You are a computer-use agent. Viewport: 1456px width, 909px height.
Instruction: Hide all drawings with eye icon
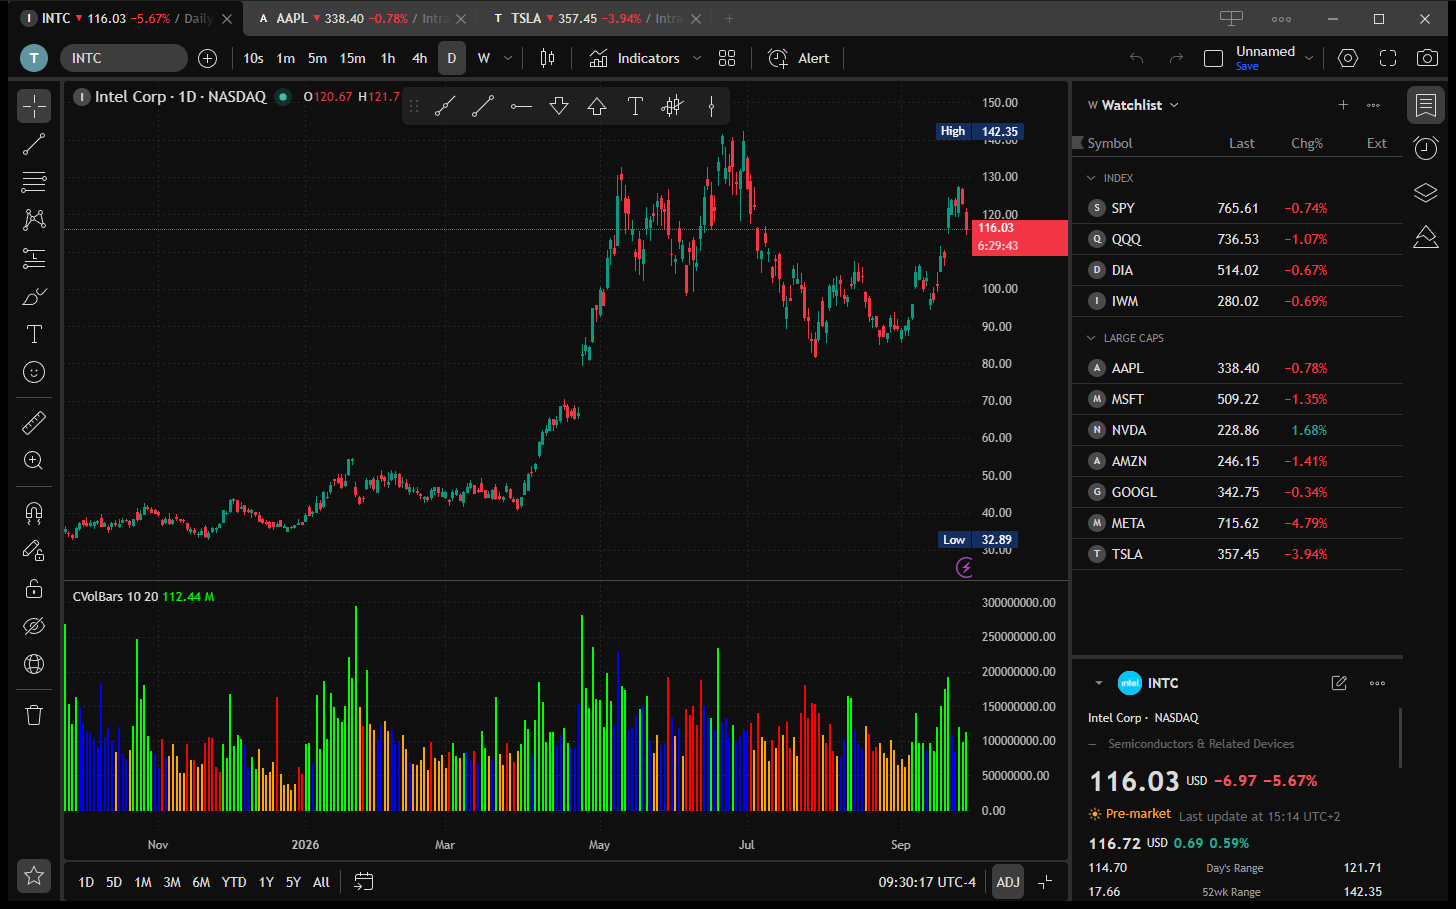pyautogui.click(x=34, y=626)
